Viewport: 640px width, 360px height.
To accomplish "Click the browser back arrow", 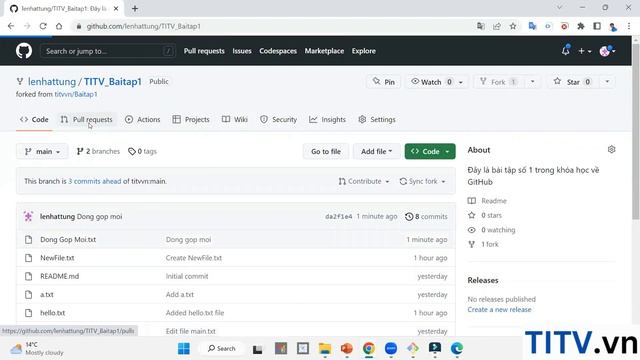I will pyautogui.click(x=11, y=26).
